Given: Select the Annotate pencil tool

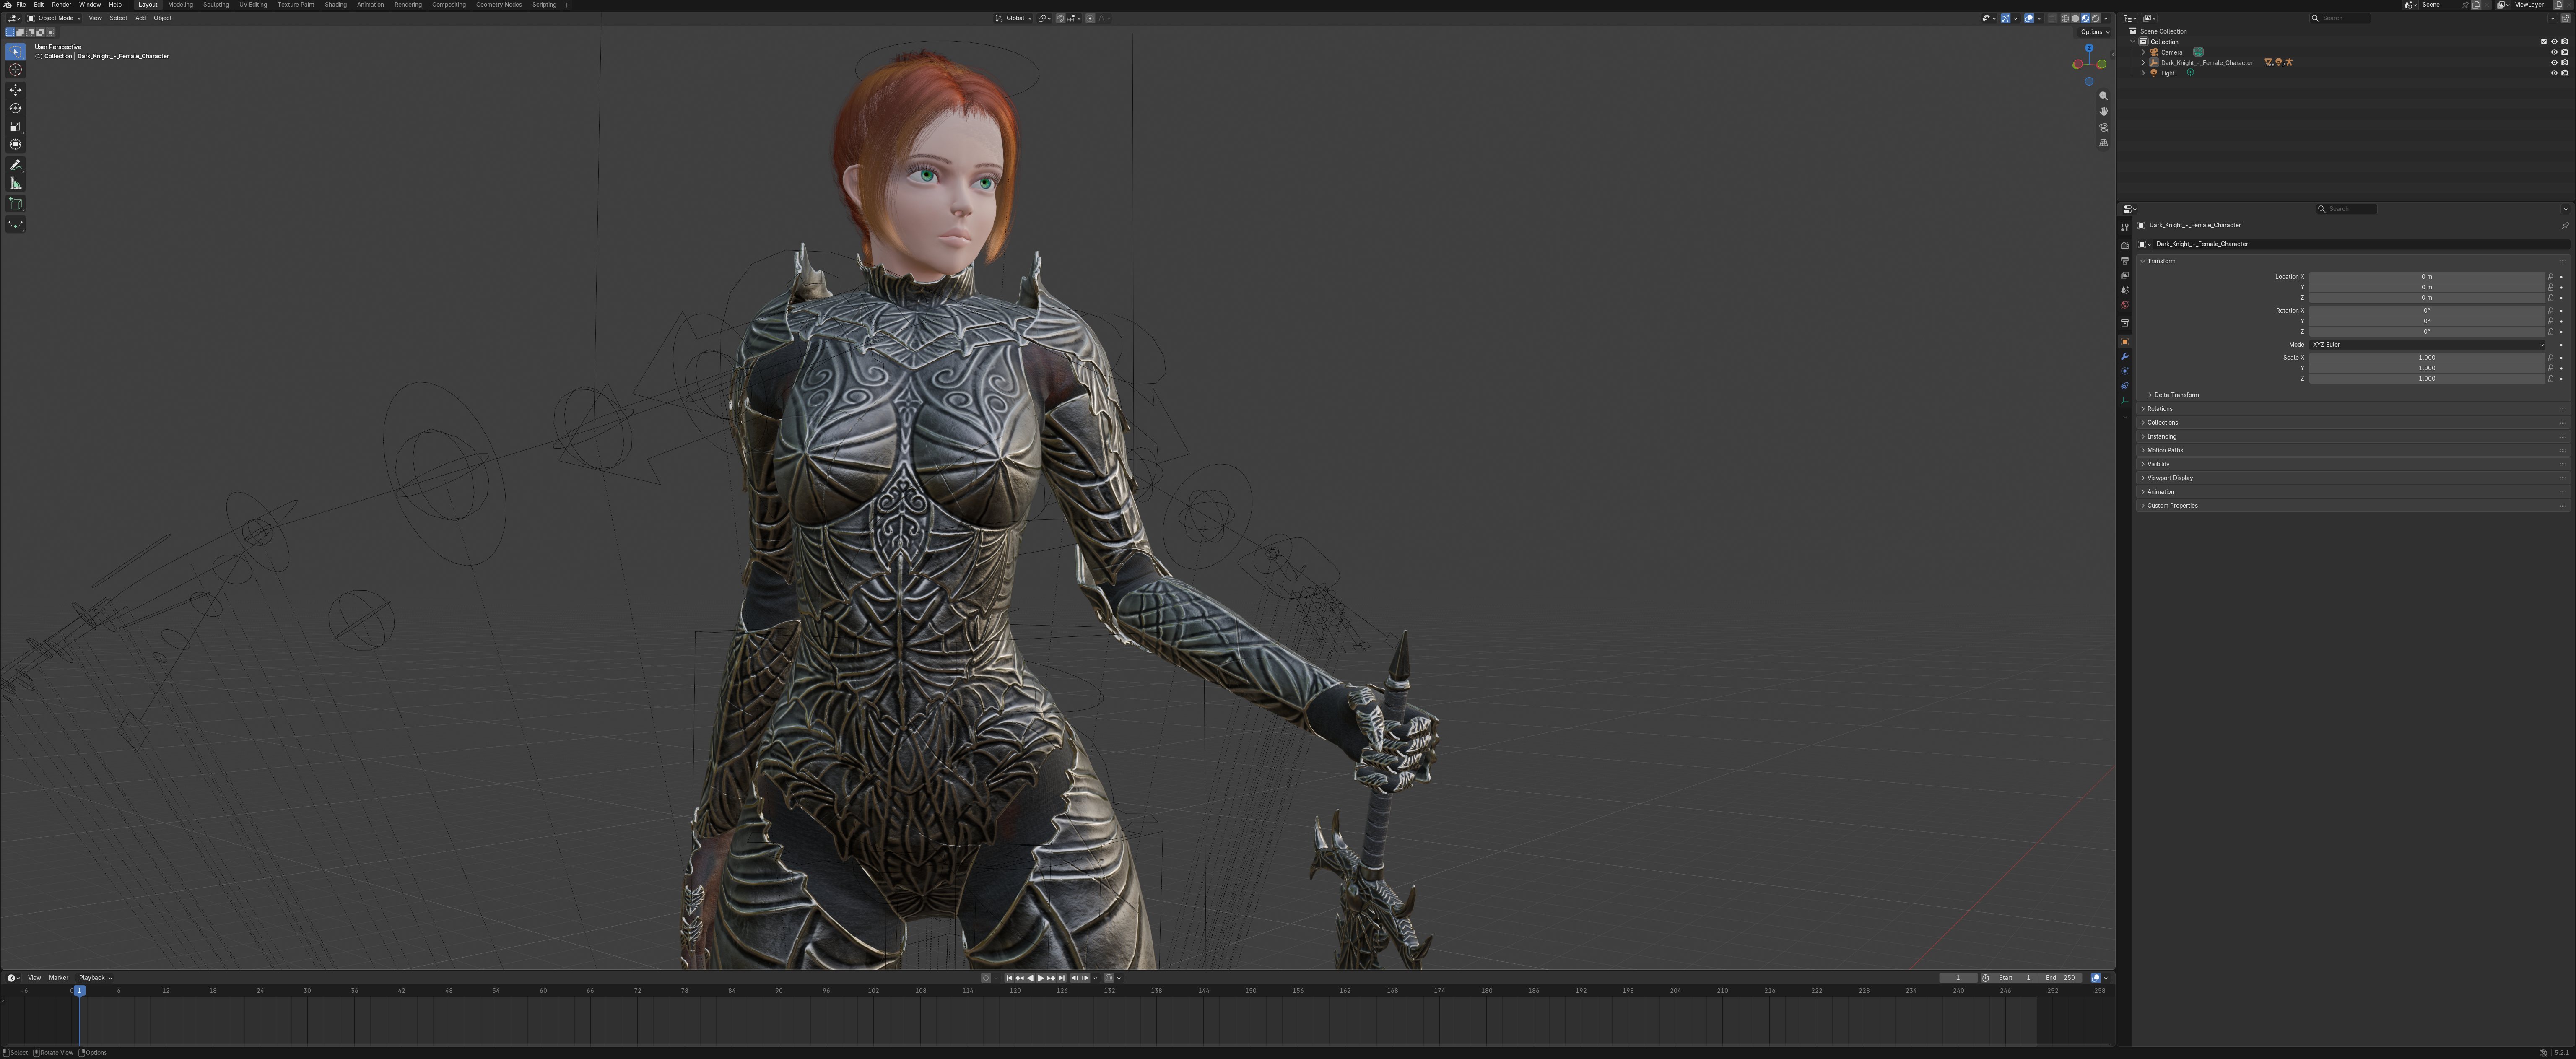Looking at the screenshot, I should point(15,165).
